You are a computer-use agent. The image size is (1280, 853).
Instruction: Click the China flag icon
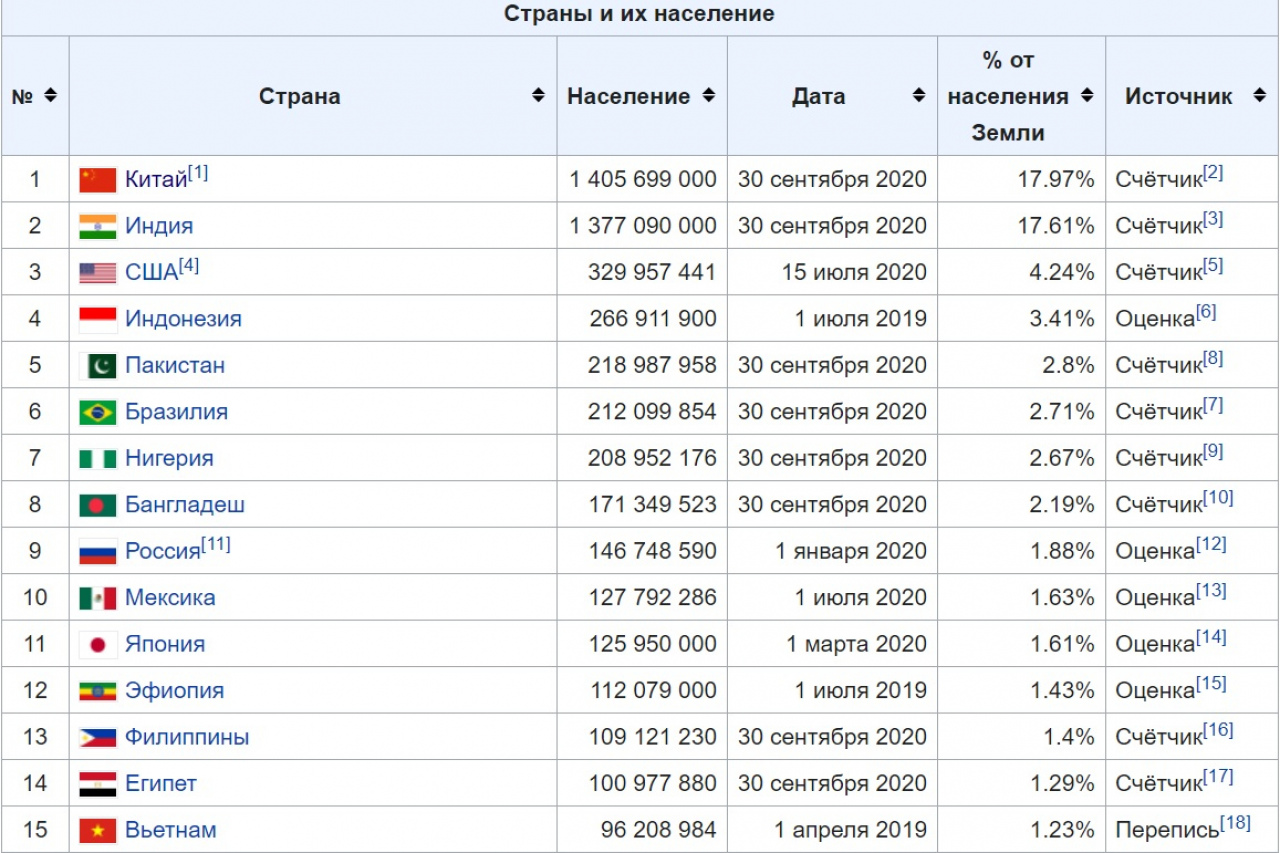pyautogui.click(x=98, y=180)
